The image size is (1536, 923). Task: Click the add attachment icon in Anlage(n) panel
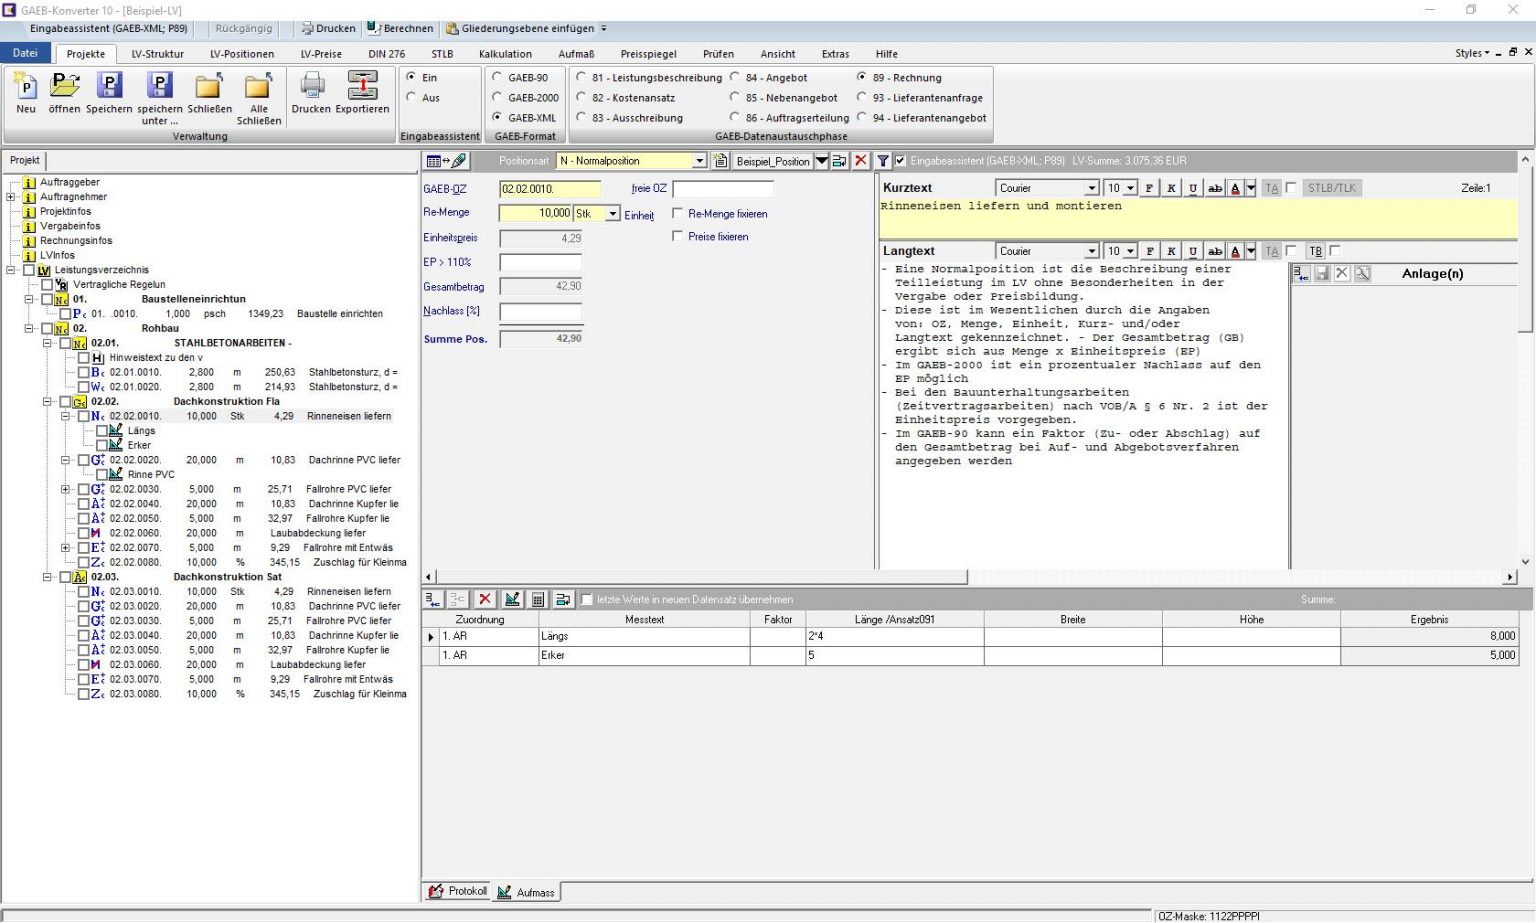tap(1301, 273)
